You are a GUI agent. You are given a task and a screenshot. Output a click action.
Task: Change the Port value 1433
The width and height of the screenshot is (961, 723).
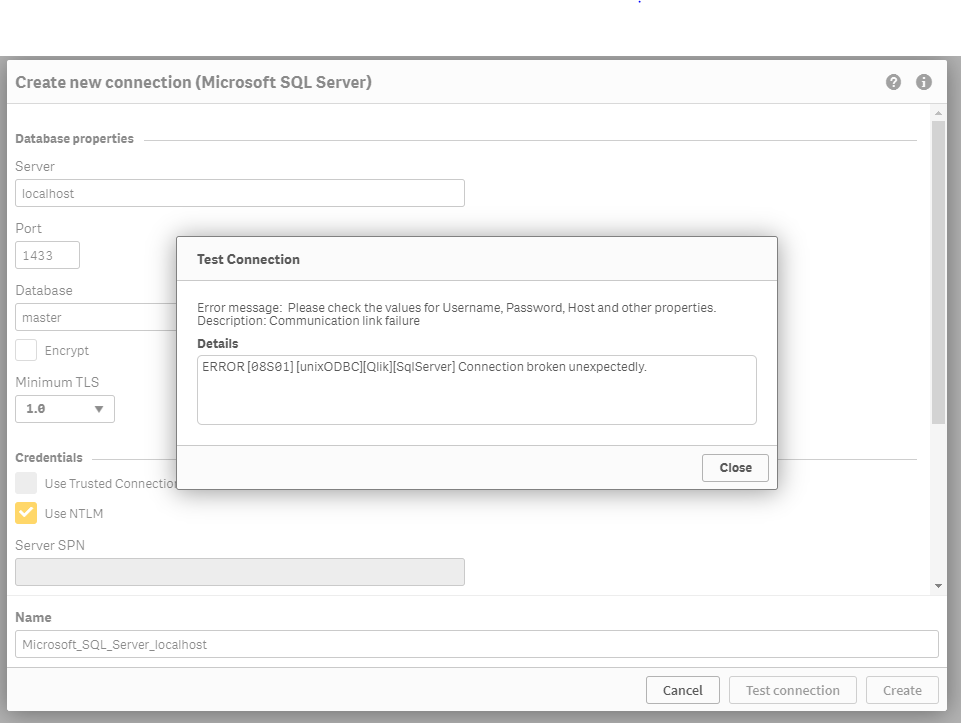click(x=47, y=254)
